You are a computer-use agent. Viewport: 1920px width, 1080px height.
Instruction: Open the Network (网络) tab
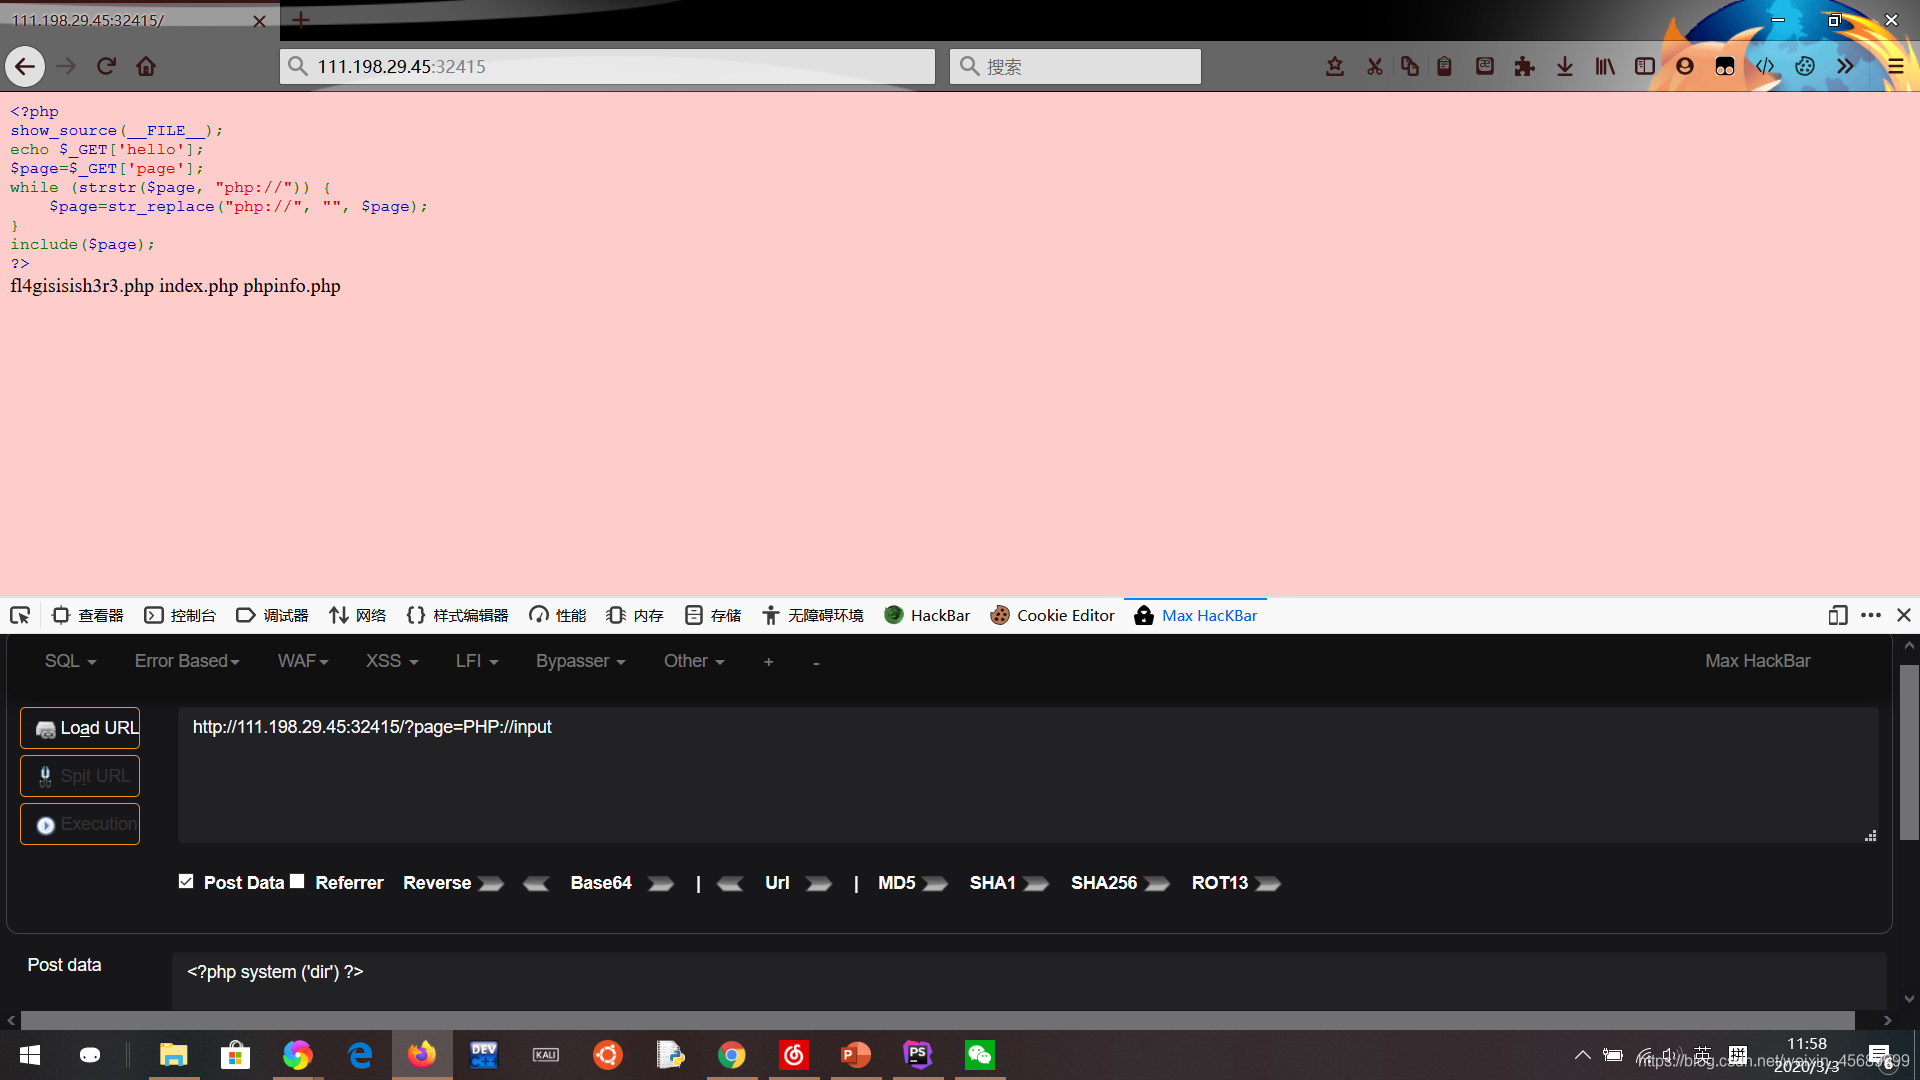[x=357, y=615]
